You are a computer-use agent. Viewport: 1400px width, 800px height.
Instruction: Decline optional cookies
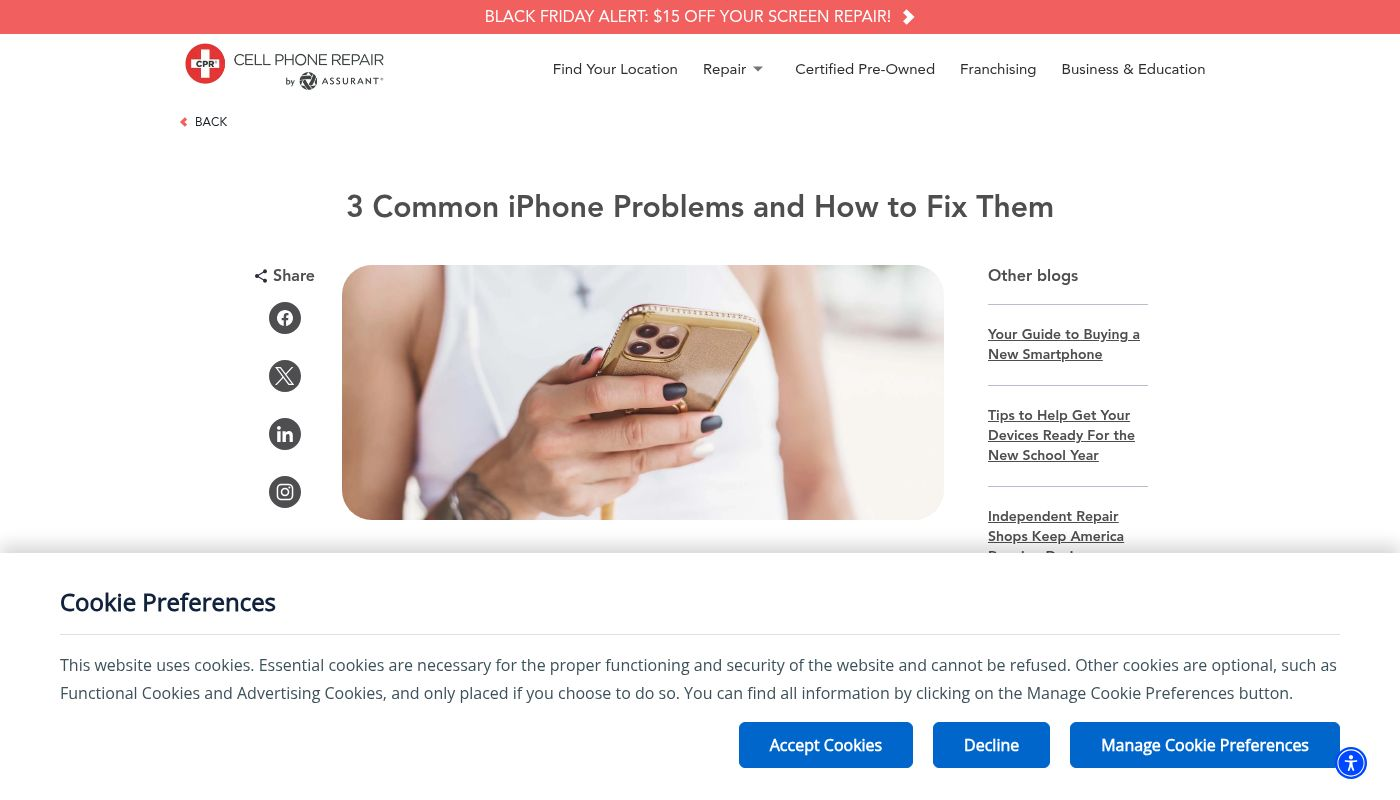[991, 745]
